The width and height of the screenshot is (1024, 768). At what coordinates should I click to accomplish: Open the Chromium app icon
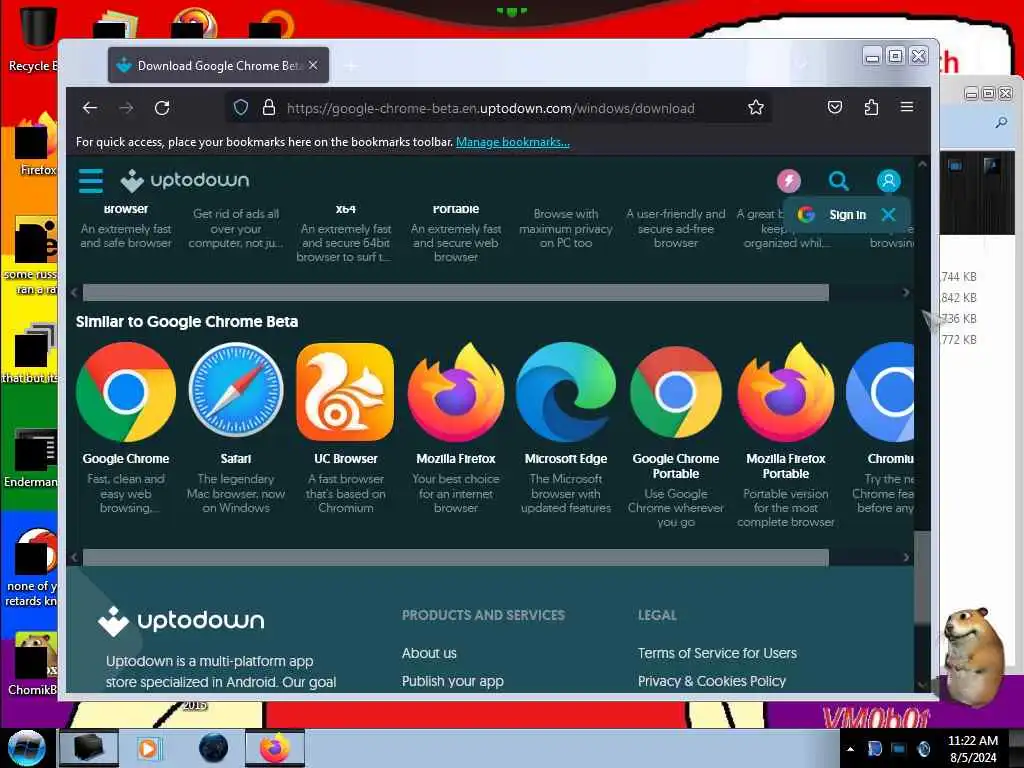pos(880,392)
